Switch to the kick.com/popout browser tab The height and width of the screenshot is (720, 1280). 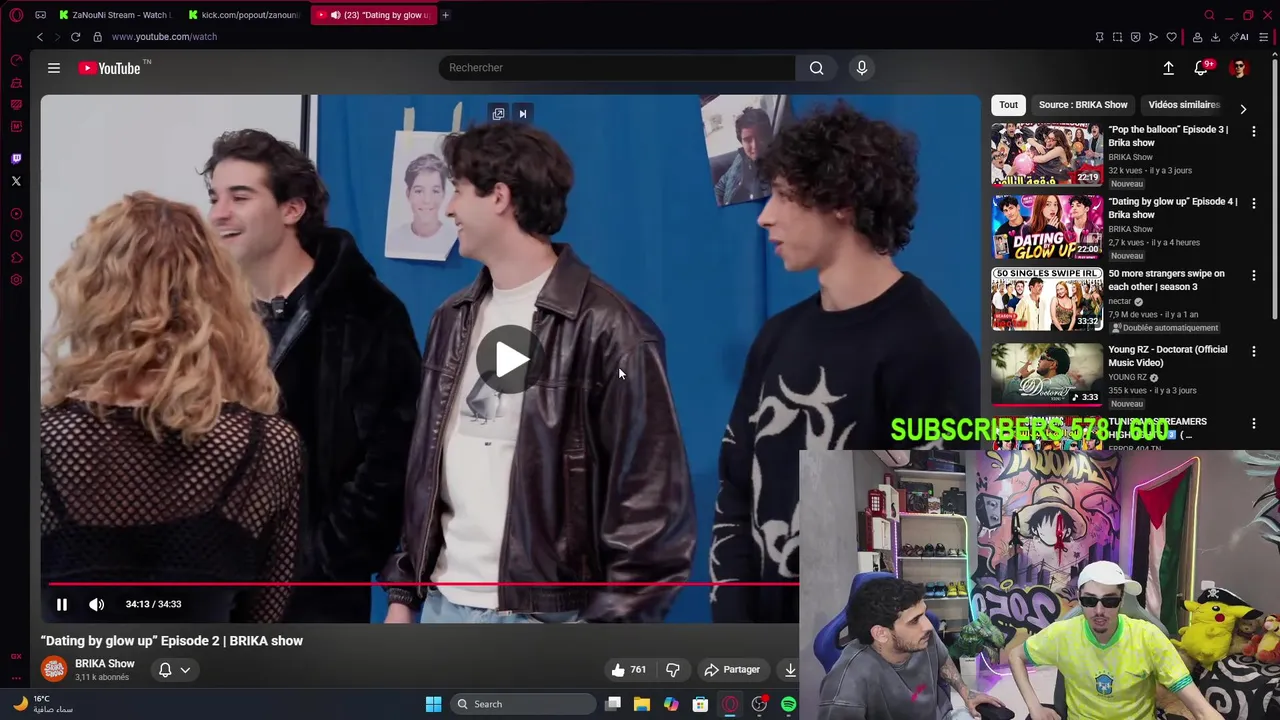245,15
